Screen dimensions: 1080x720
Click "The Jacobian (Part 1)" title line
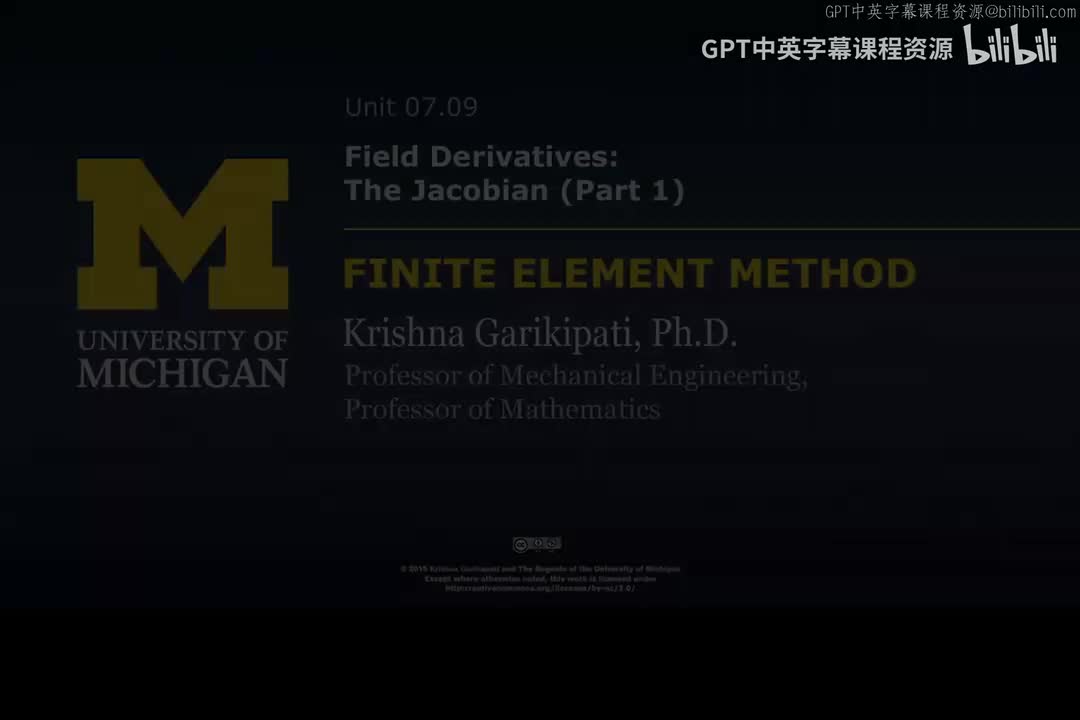(514, 190)
